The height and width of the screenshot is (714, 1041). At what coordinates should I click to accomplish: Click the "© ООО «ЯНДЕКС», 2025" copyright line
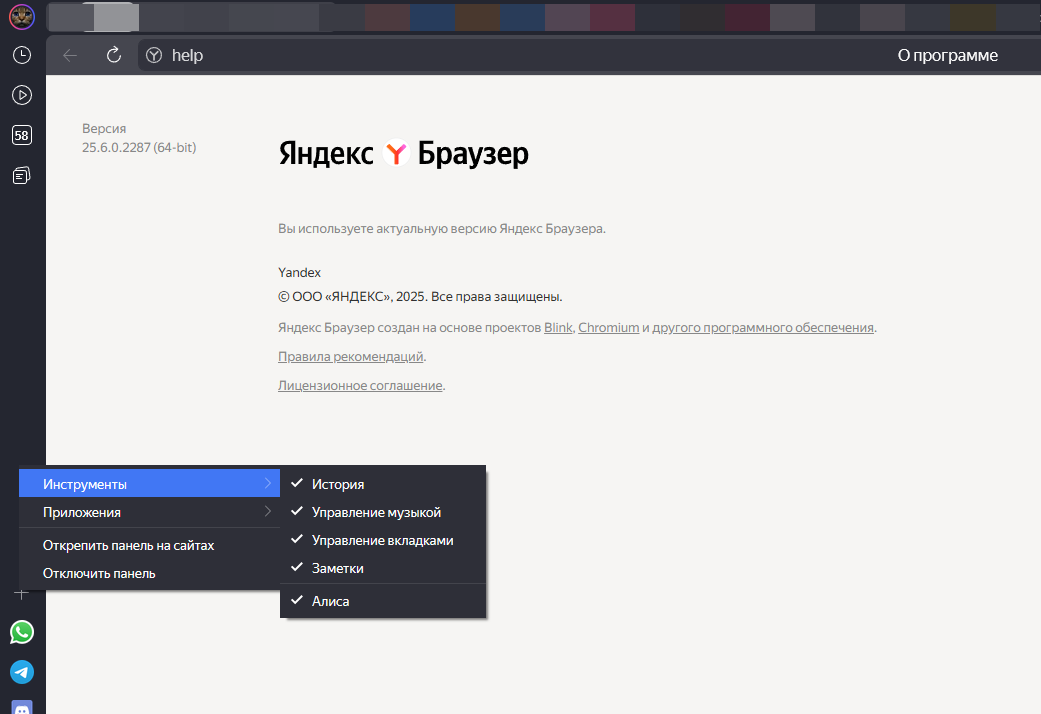coord(420,296)
